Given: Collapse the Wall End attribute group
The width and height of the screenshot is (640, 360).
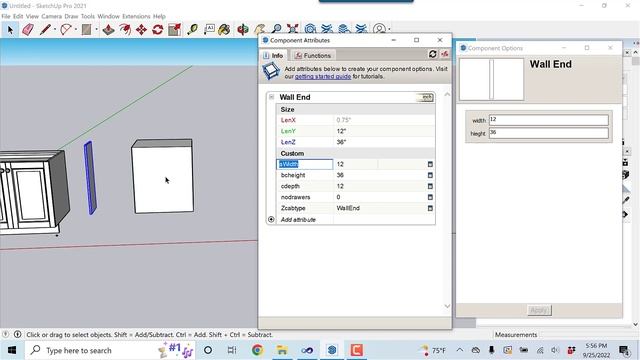Looking at the screenshot, I should [271, 97].
